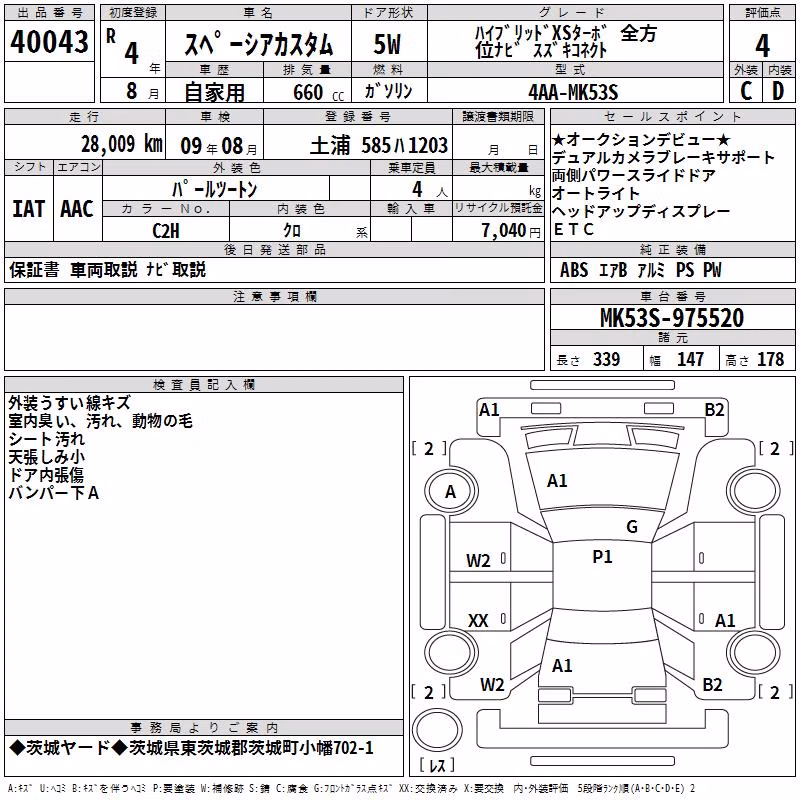
Task: Click the W2 mark on left front door
Action: (x=478, y=561)
